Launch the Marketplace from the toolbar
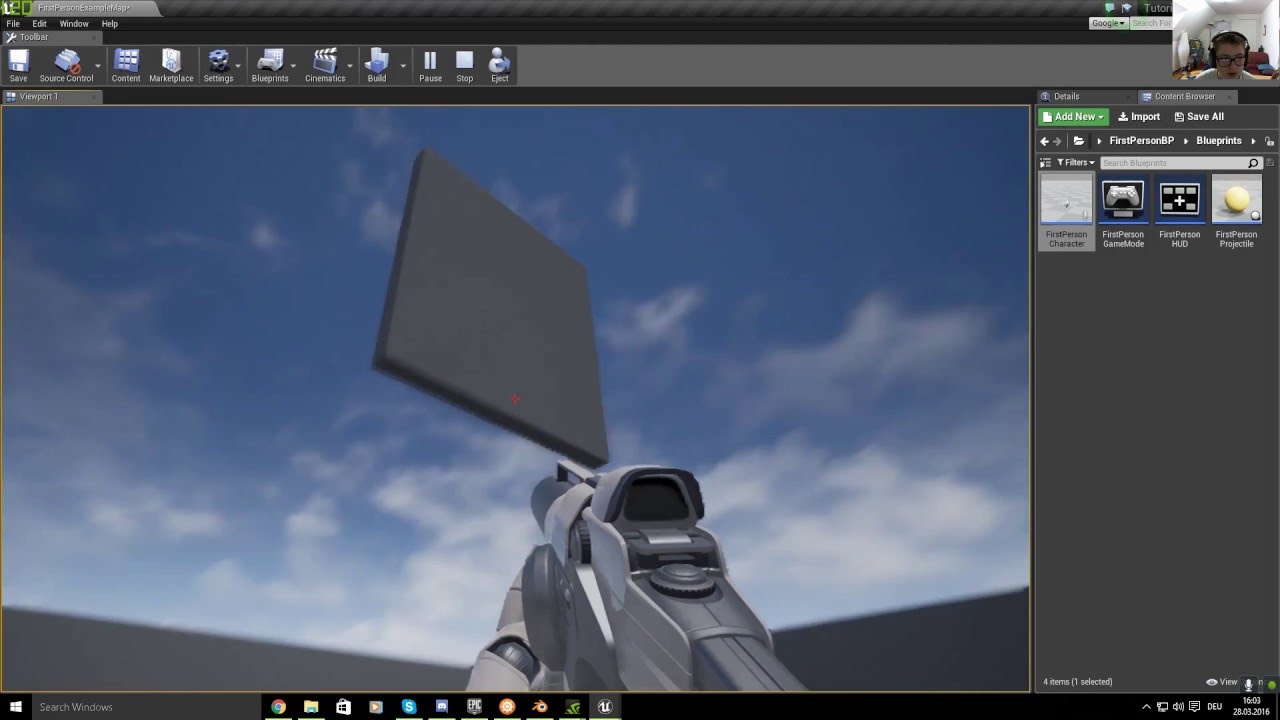Screen dimensions: 1280x720 [171, 66]
